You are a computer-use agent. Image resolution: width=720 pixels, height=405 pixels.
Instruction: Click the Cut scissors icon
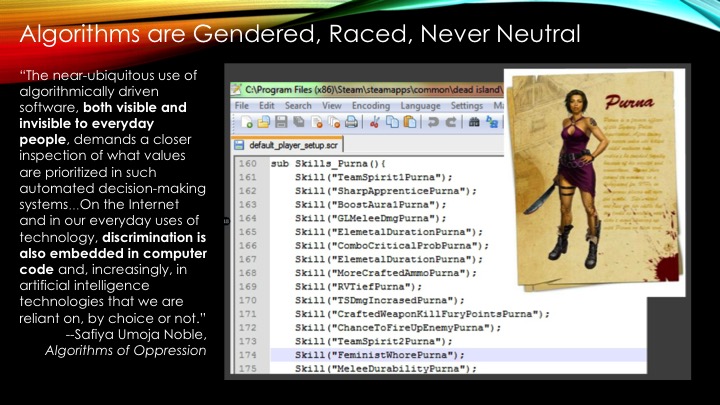coord(375,122)
